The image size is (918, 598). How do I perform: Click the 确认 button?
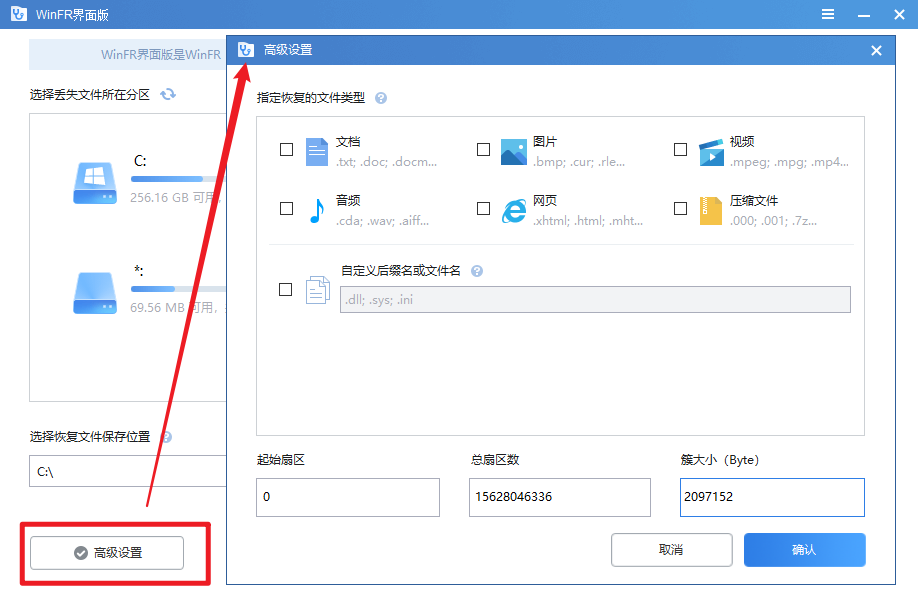click(x=804, y=549)
